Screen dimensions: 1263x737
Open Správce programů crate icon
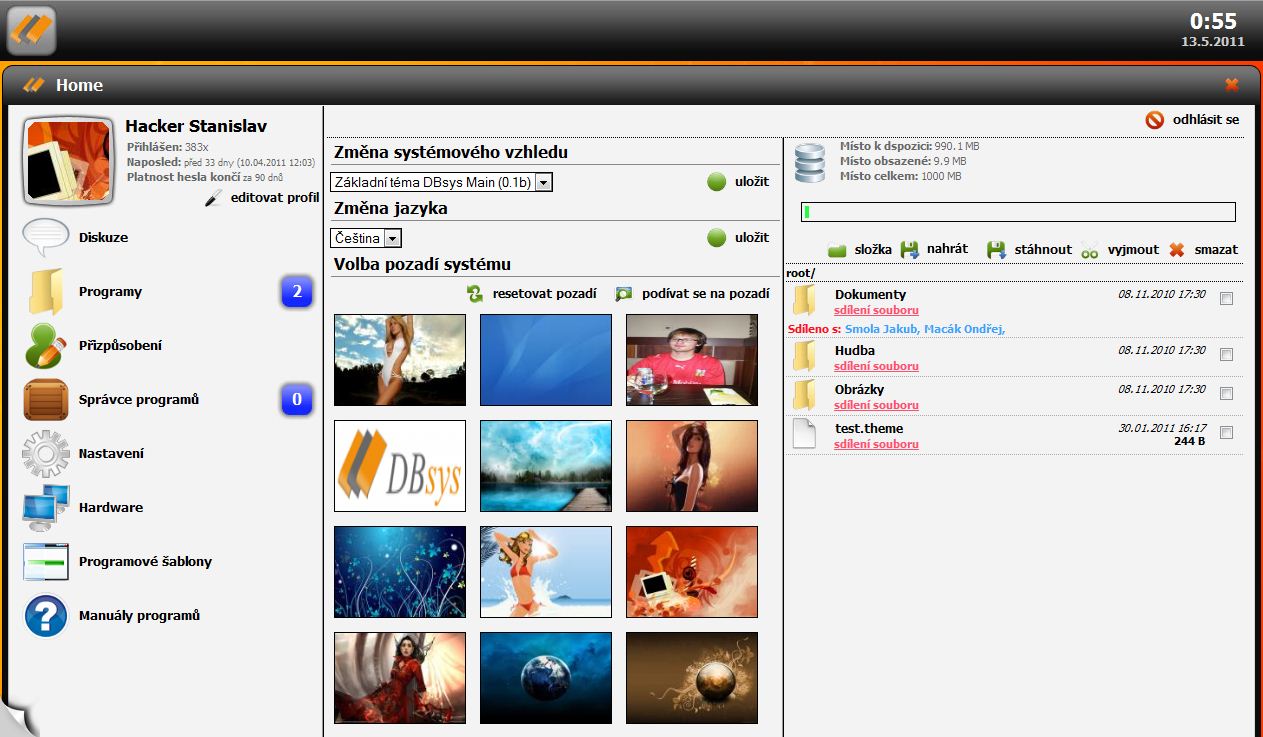pos(46,400)
